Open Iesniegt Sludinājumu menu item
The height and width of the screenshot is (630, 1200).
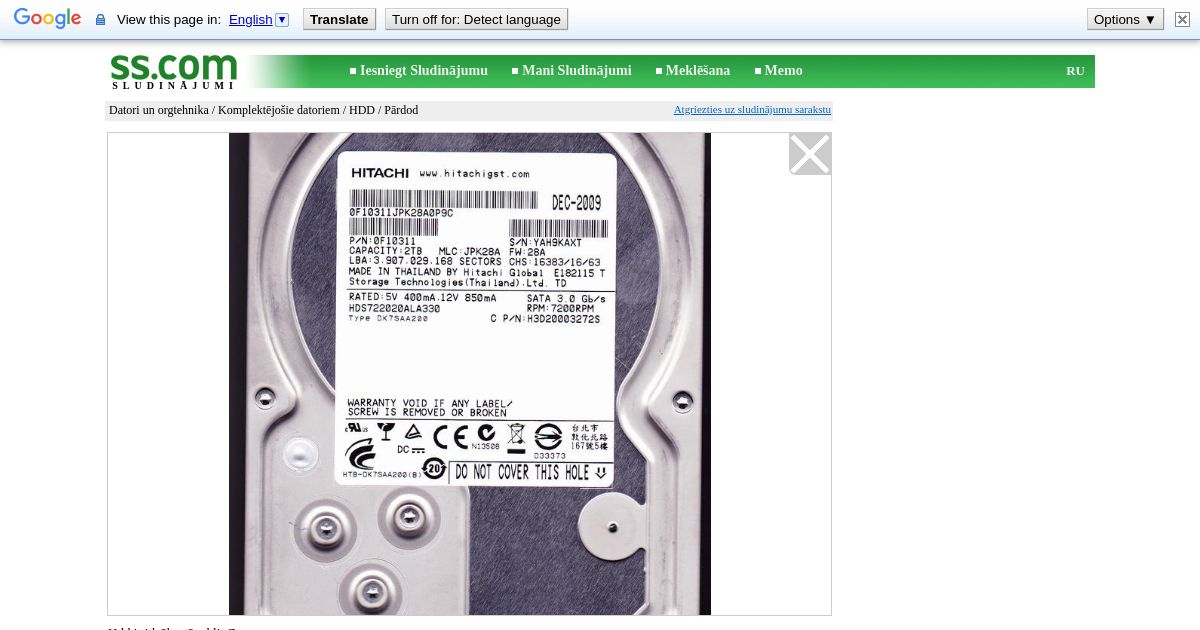[424, 71]
